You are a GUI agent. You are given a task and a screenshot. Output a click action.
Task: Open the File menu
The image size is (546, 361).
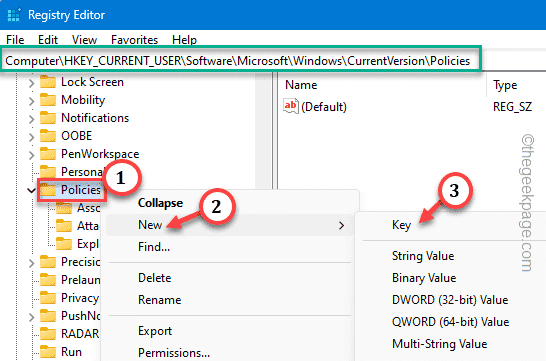pyautogui.click(x=15, y=40)
